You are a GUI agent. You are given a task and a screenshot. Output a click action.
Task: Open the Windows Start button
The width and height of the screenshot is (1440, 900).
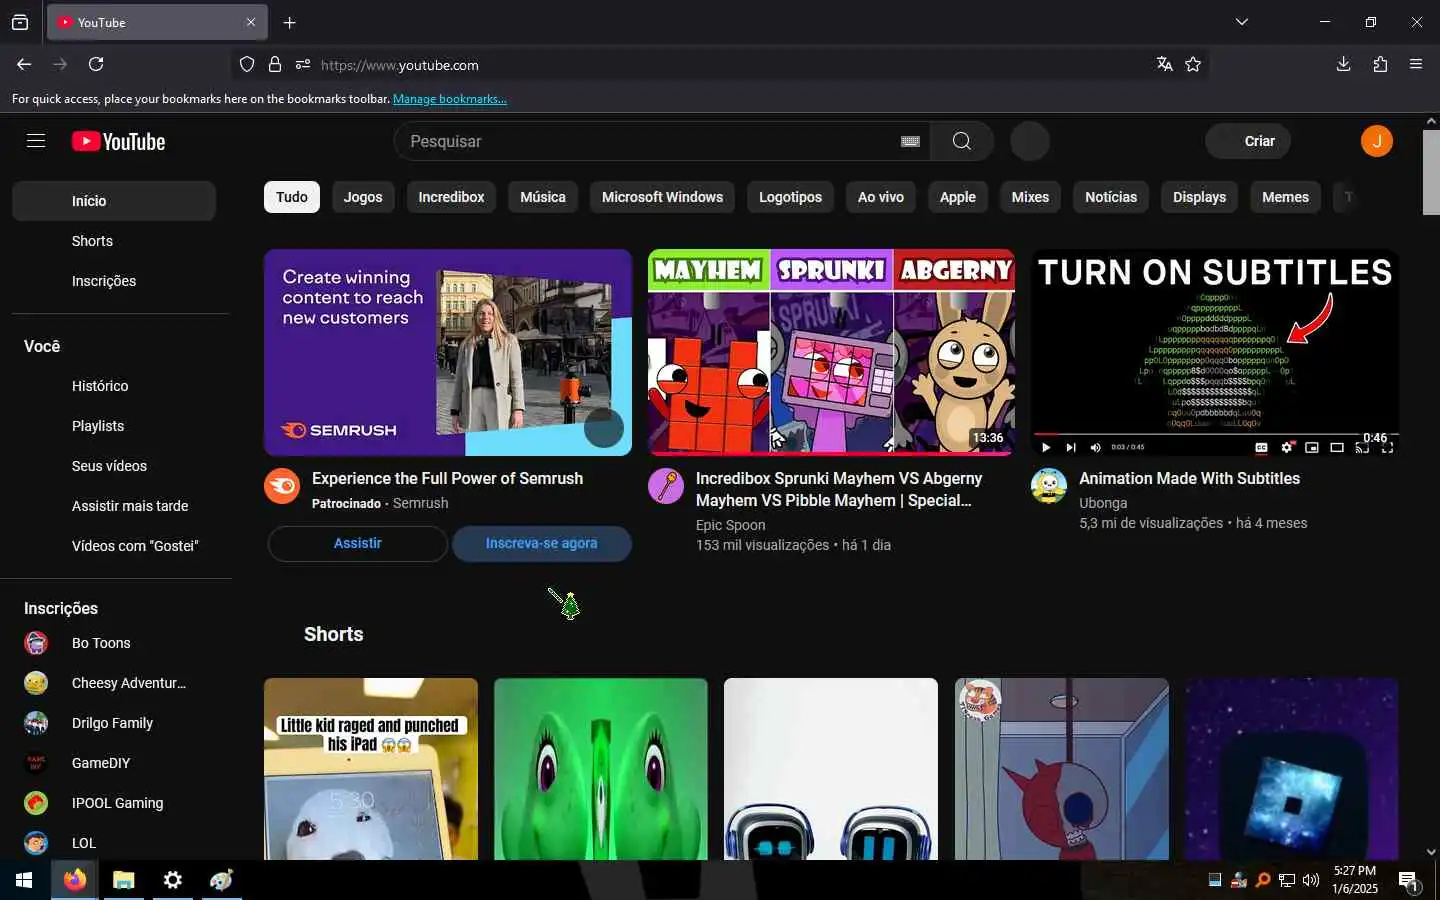(x=24, y=880)
